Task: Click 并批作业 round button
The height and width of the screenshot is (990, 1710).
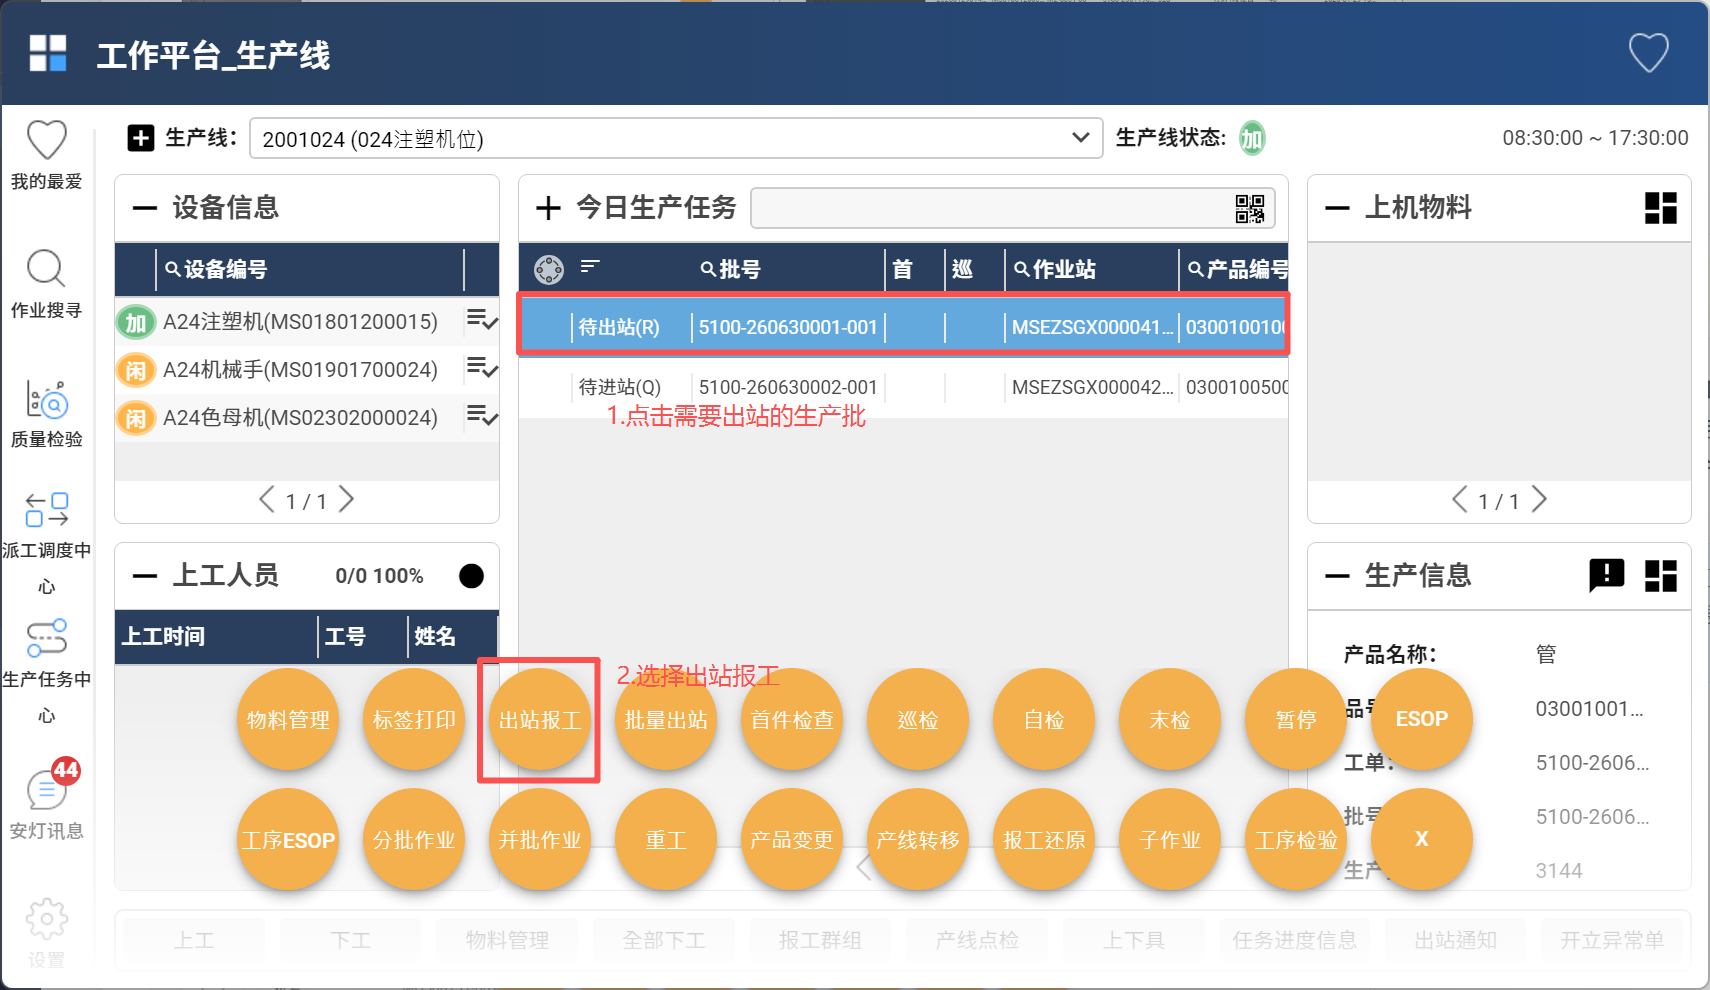Action: pyautogui.click(x=540, y=839)
